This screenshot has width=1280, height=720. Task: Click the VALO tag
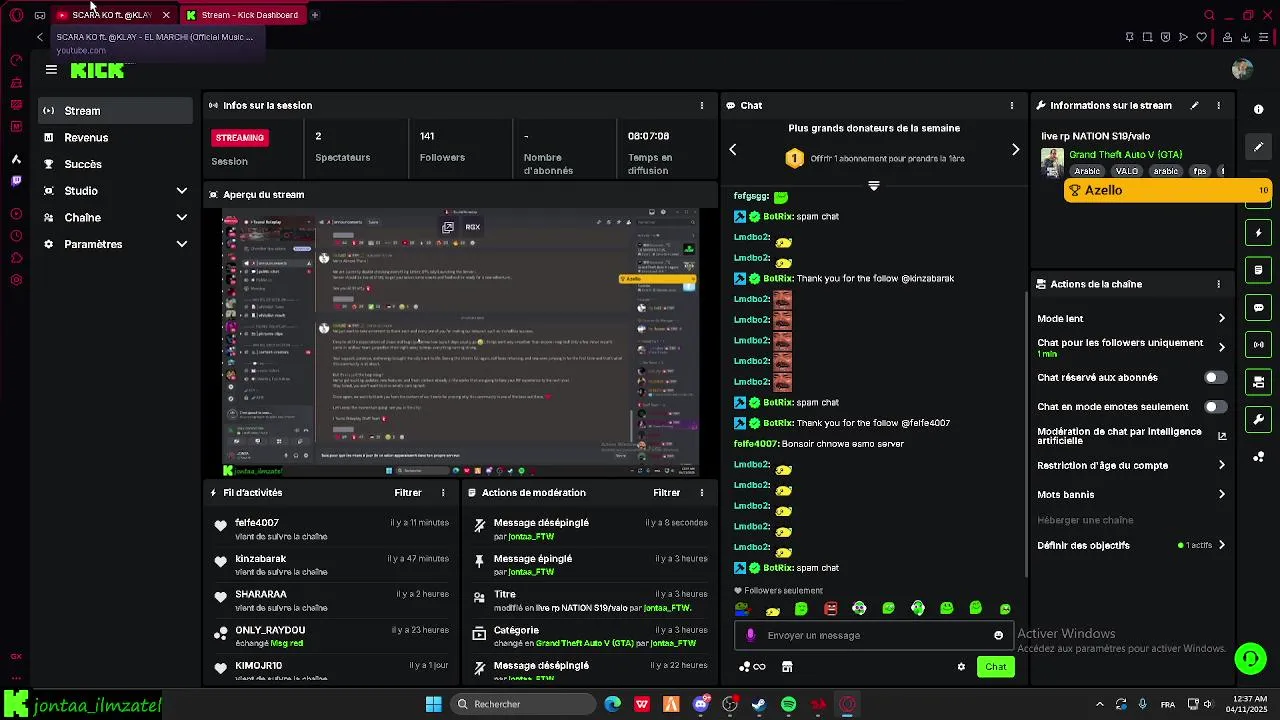(x=1126, y=171)
